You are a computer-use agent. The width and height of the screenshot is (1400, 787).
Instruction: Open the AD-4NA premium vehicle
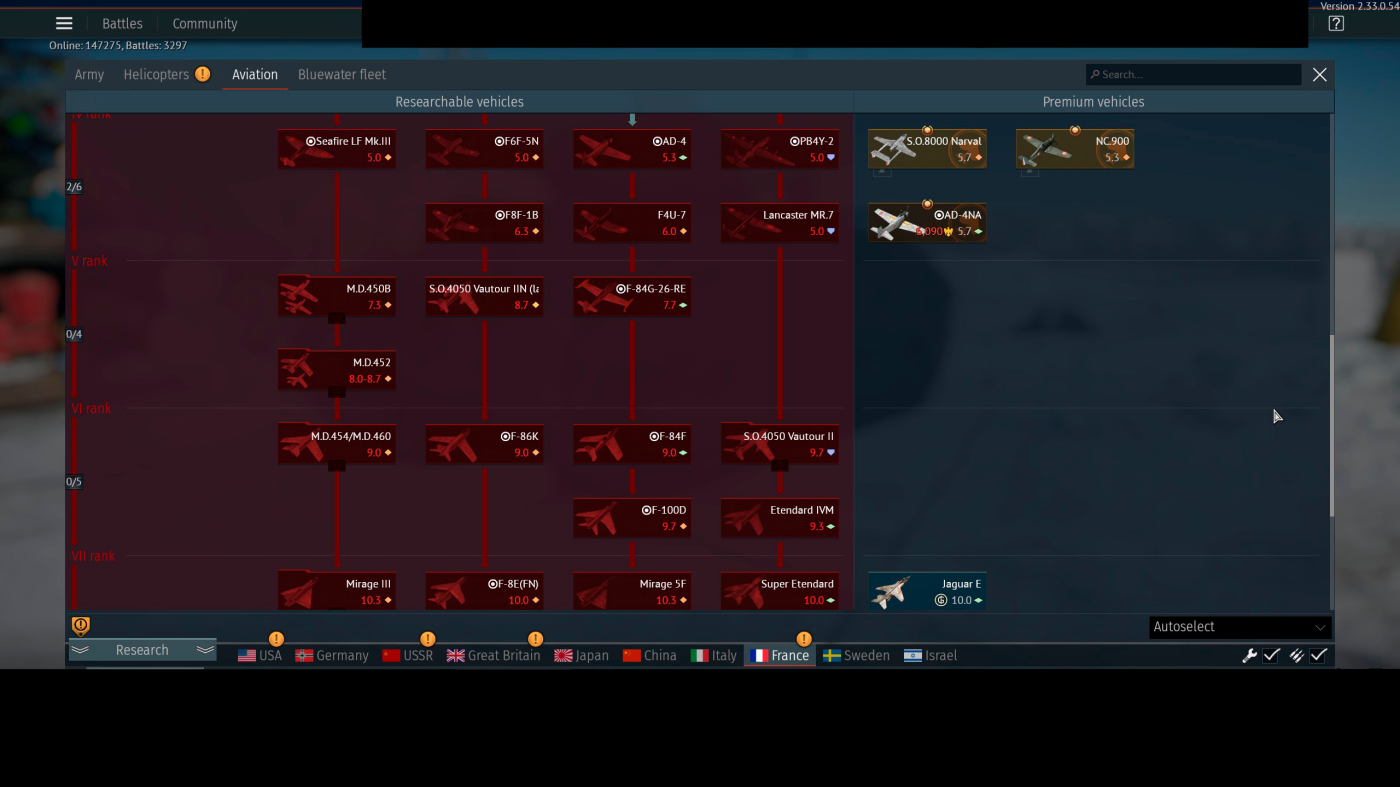pos(927,223)
